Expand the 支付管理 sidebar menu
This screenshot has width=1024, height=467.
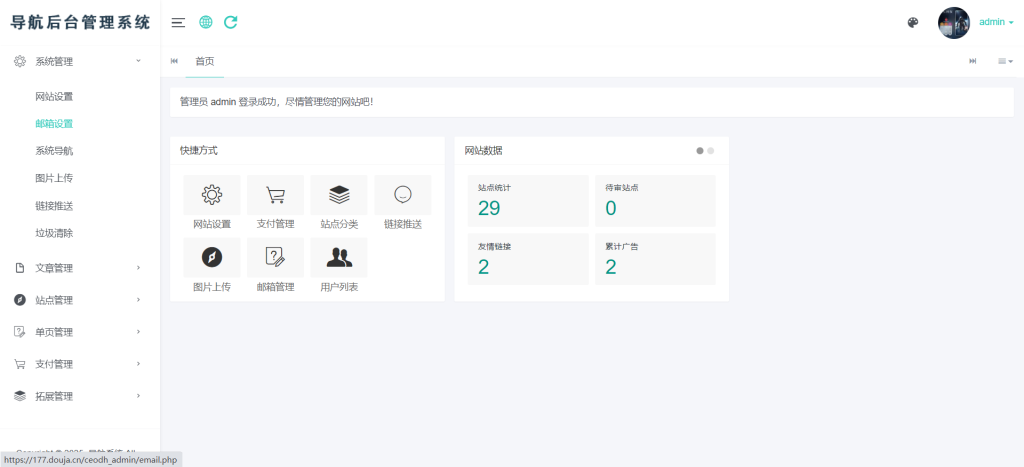pyautogui.click(x=80, y=364)
